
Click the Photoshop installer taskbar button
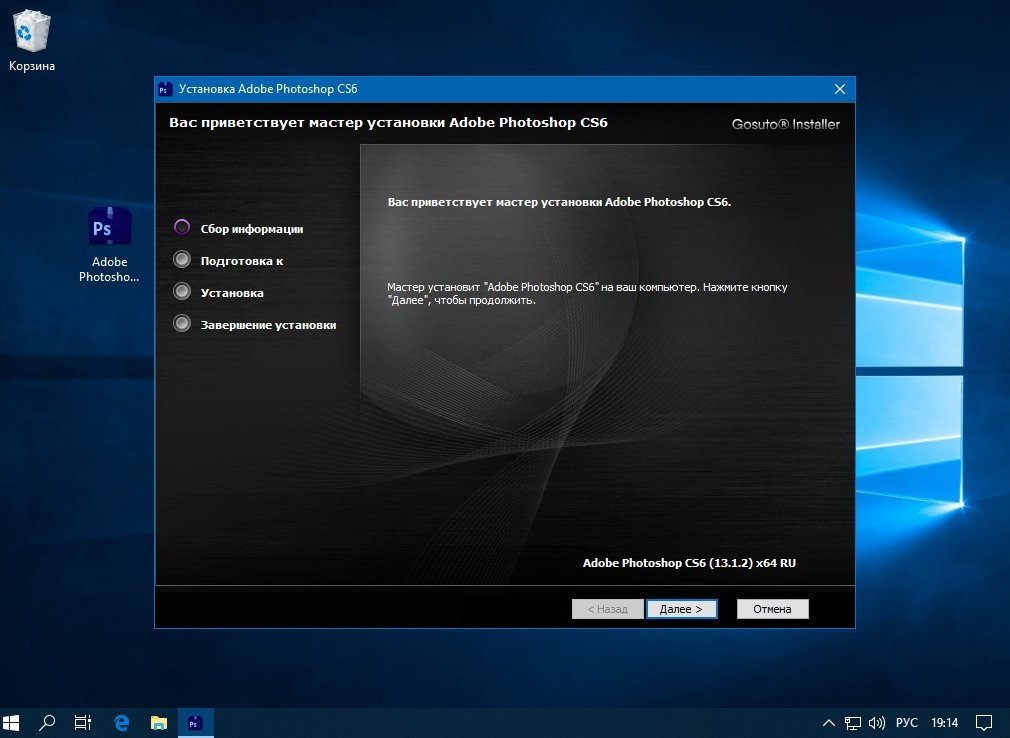(195, 723)
